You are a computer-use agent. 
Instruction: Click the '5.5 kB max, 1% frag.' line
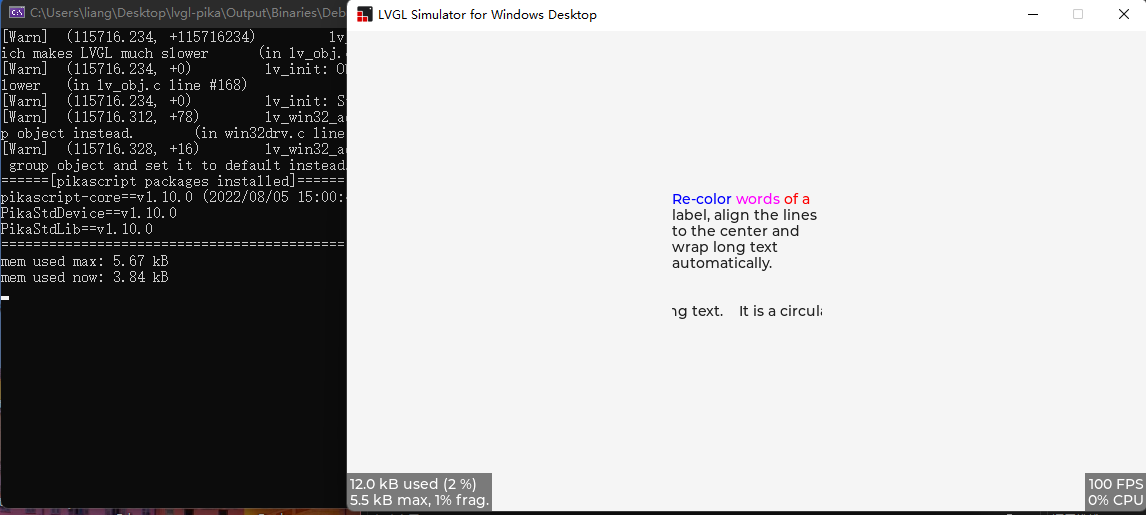tap(420, 500)
